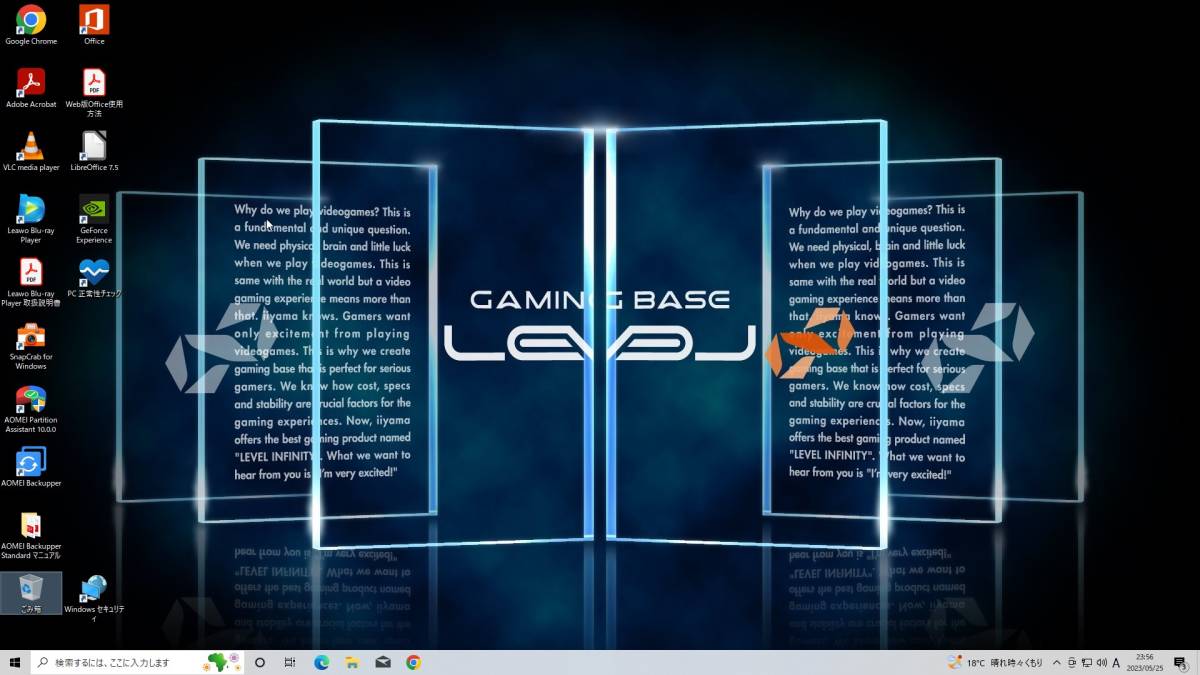Viewport: 1200px width, 675px height.
Task: Select the Leawo Blu-ray Player shortcut
Action: 31,219
